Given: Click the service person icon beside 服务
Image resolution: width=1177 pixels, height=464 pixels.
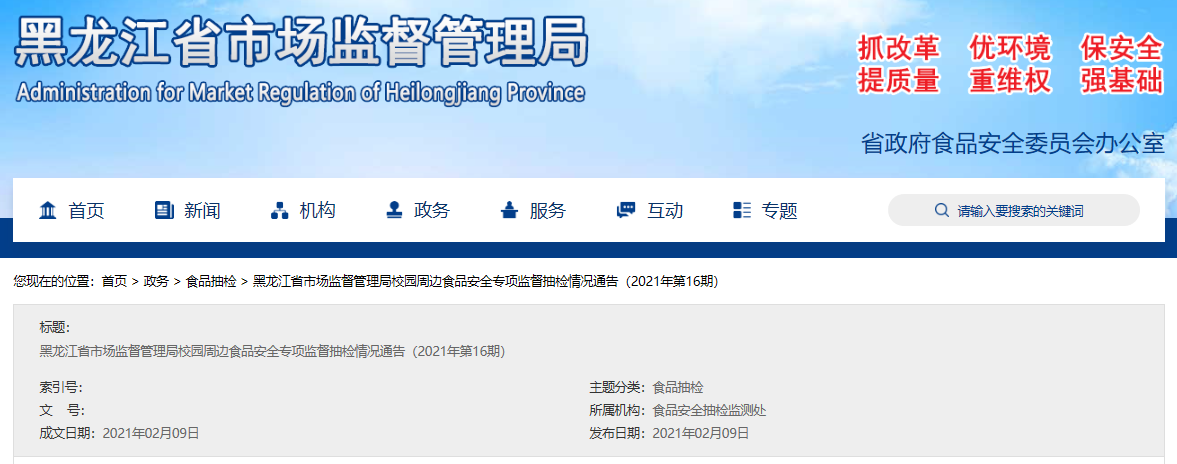Looking at the screenshot, I should (x=510, y=210).
